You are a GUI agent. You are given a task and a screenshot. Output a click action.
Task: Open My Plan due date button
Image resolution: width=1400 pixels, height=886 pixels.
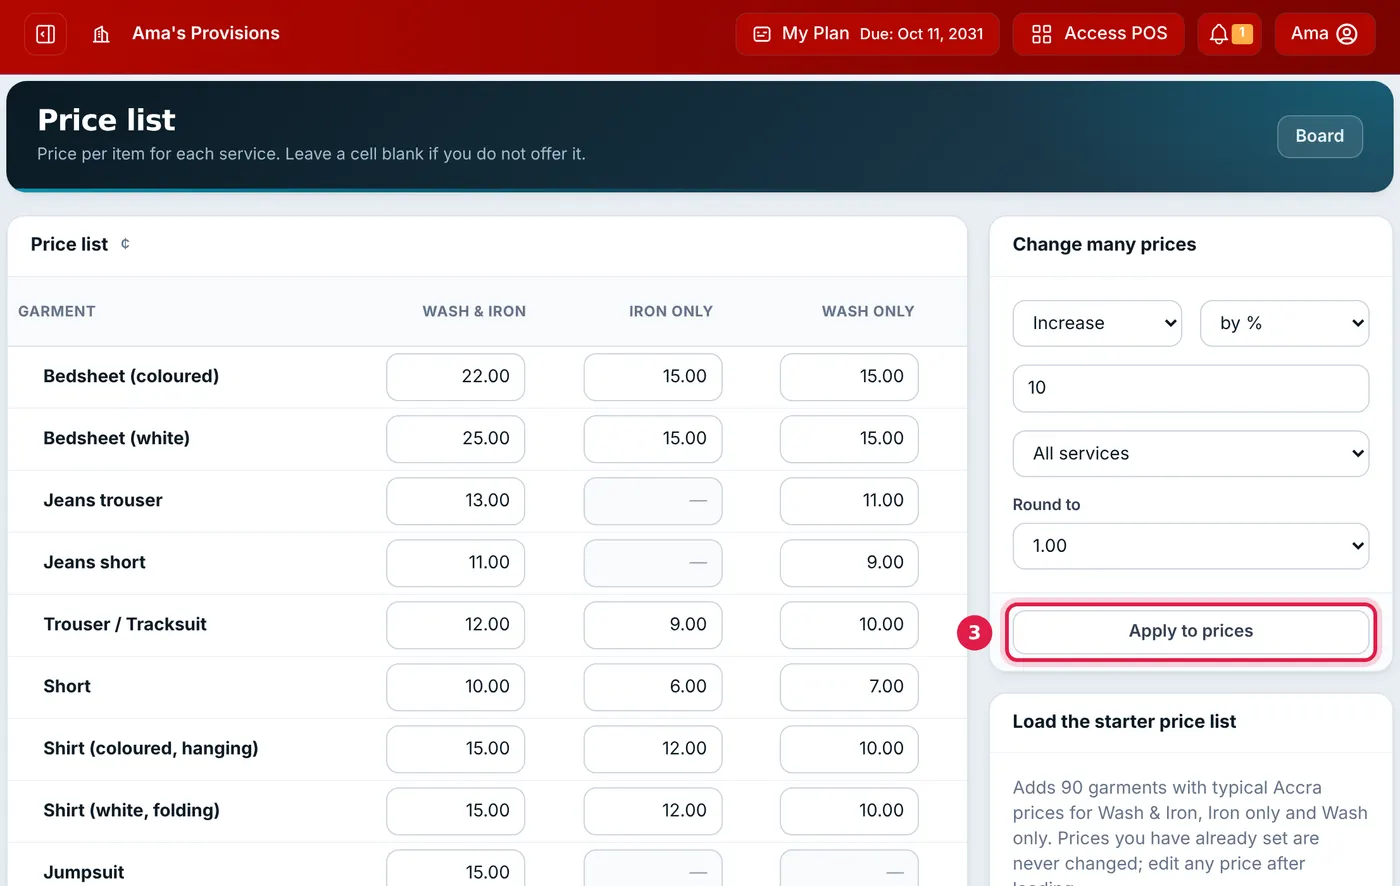tap(867, 34)
